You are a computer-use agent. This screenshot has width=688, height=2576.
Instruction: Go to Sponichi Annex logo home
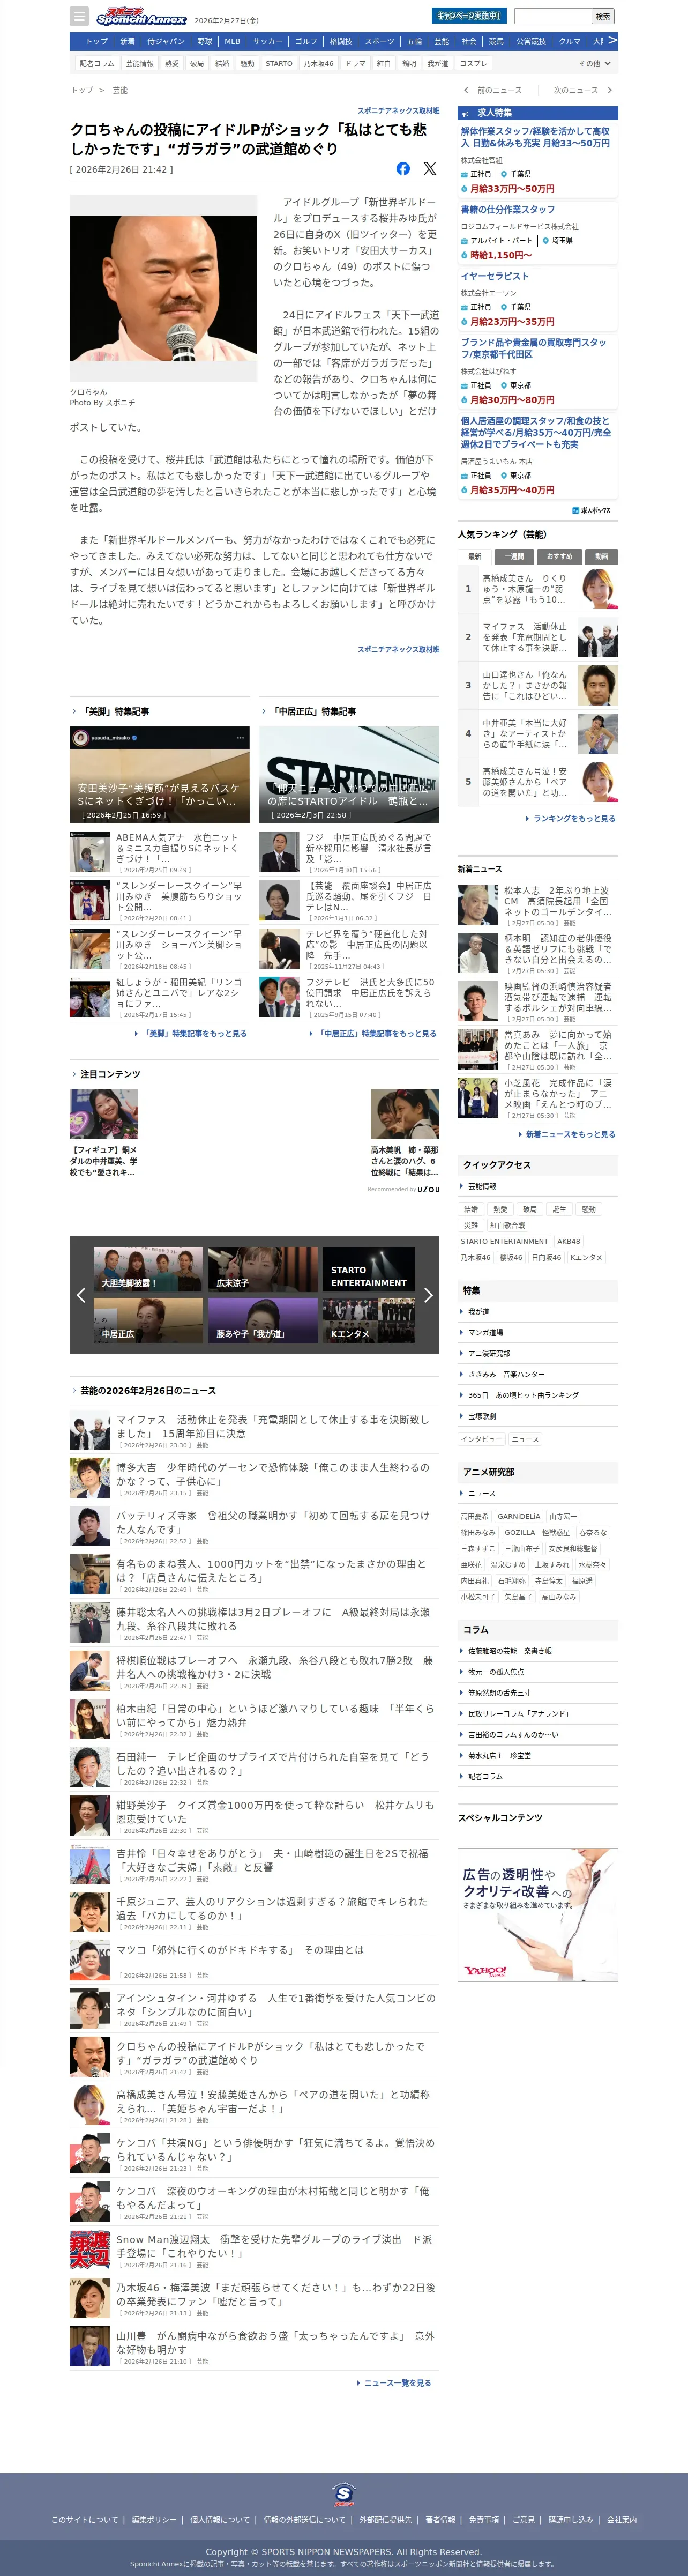(x=141, y=16)
